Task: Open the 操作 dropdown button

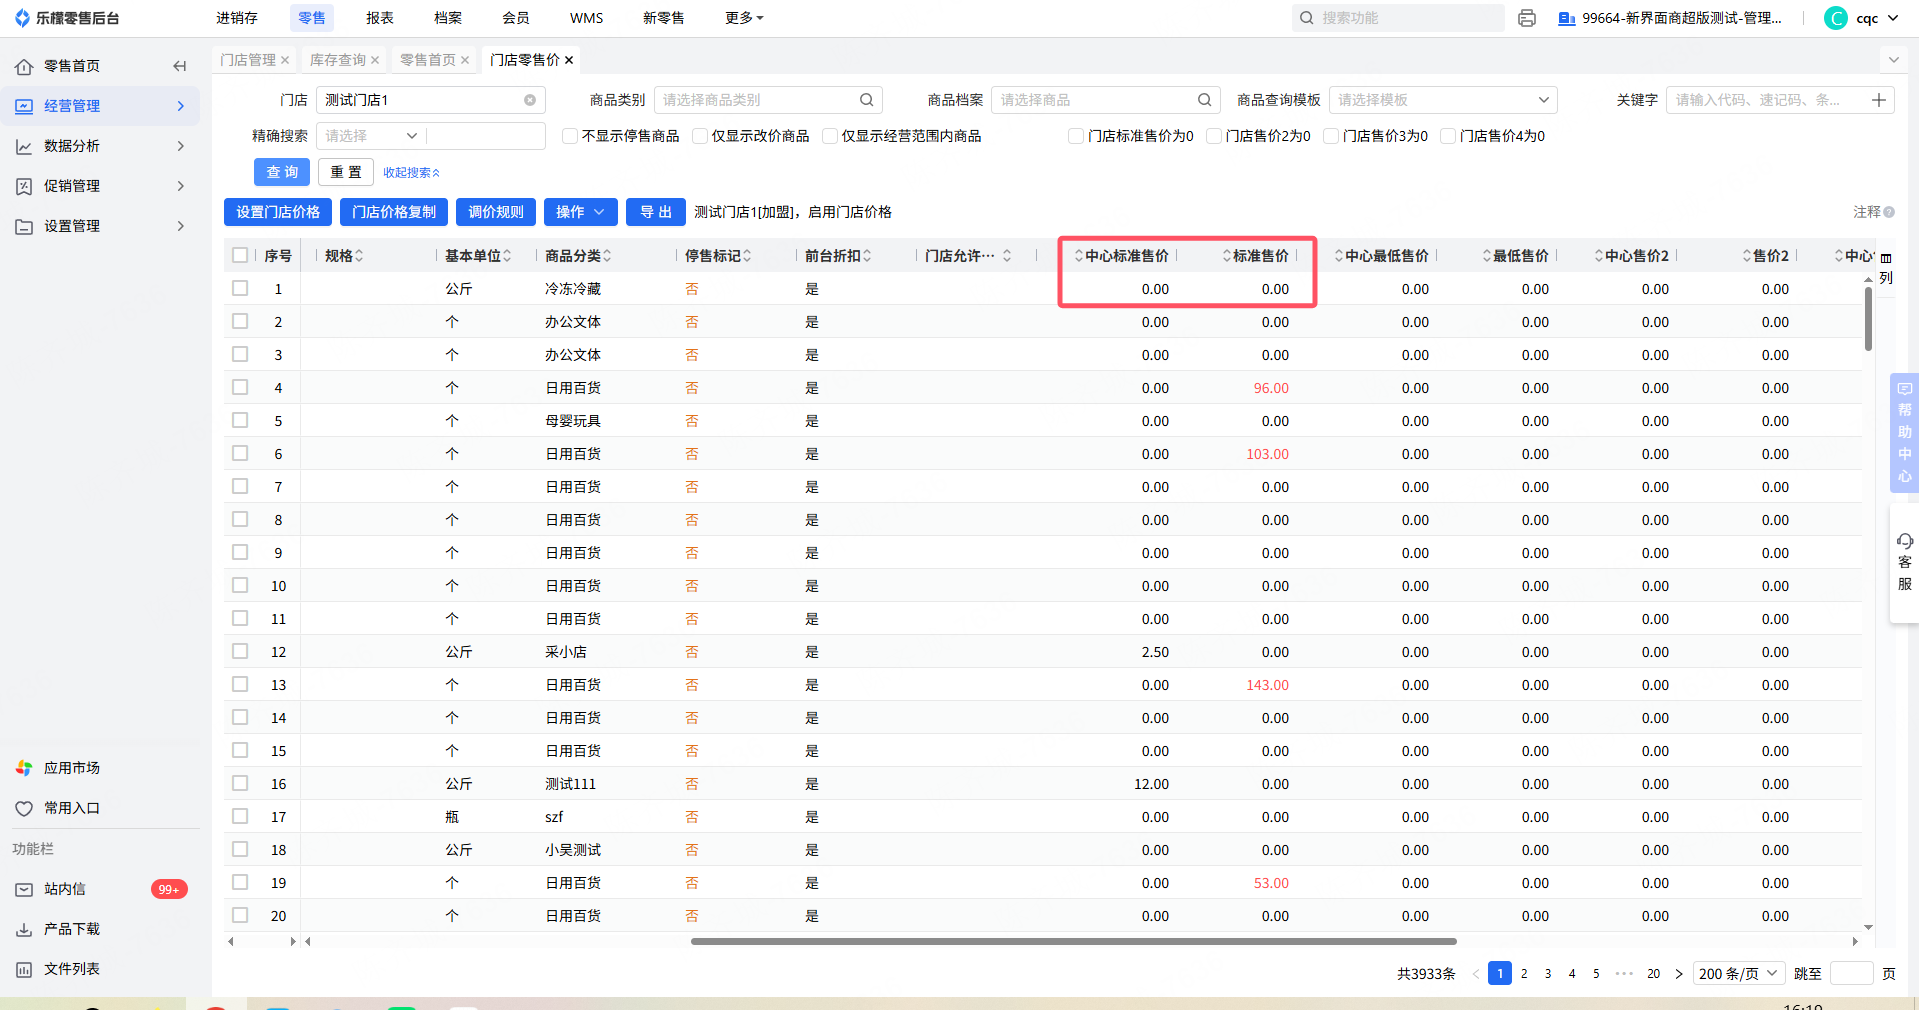Action: tap(580, 212)
